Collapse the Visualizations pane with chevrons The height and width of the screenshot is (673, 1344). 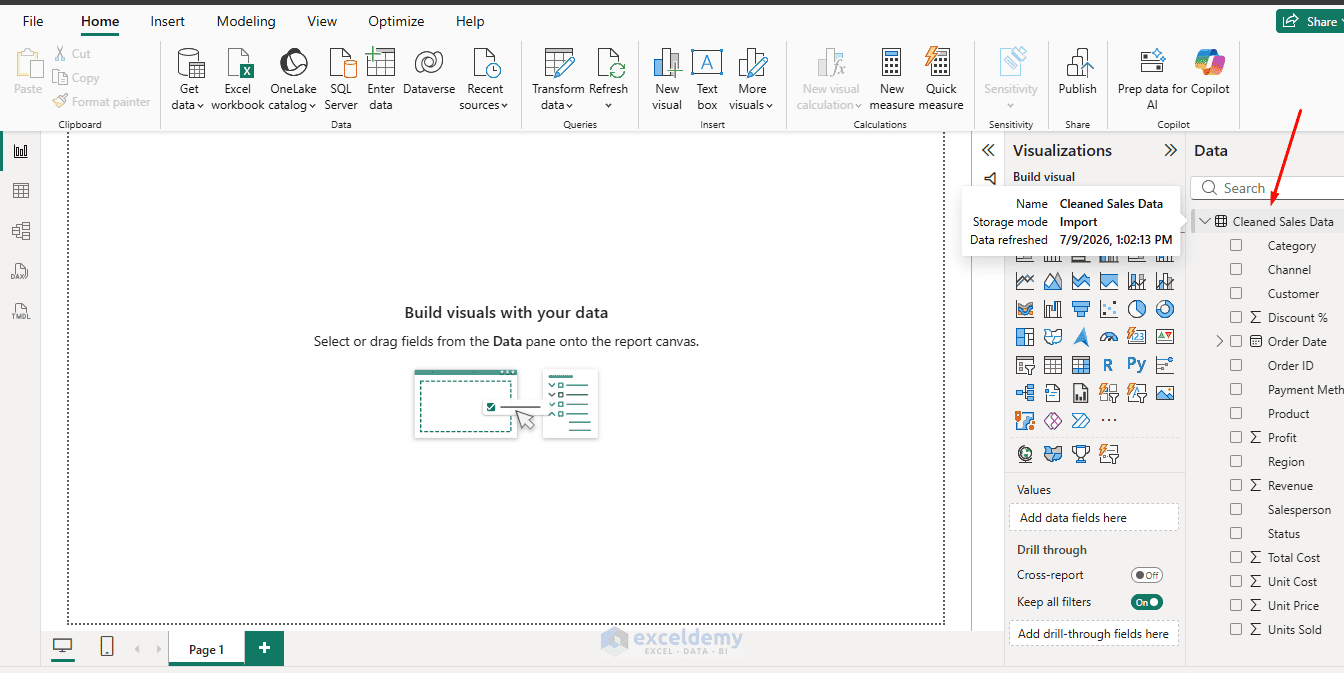(x=1170, y=150)
